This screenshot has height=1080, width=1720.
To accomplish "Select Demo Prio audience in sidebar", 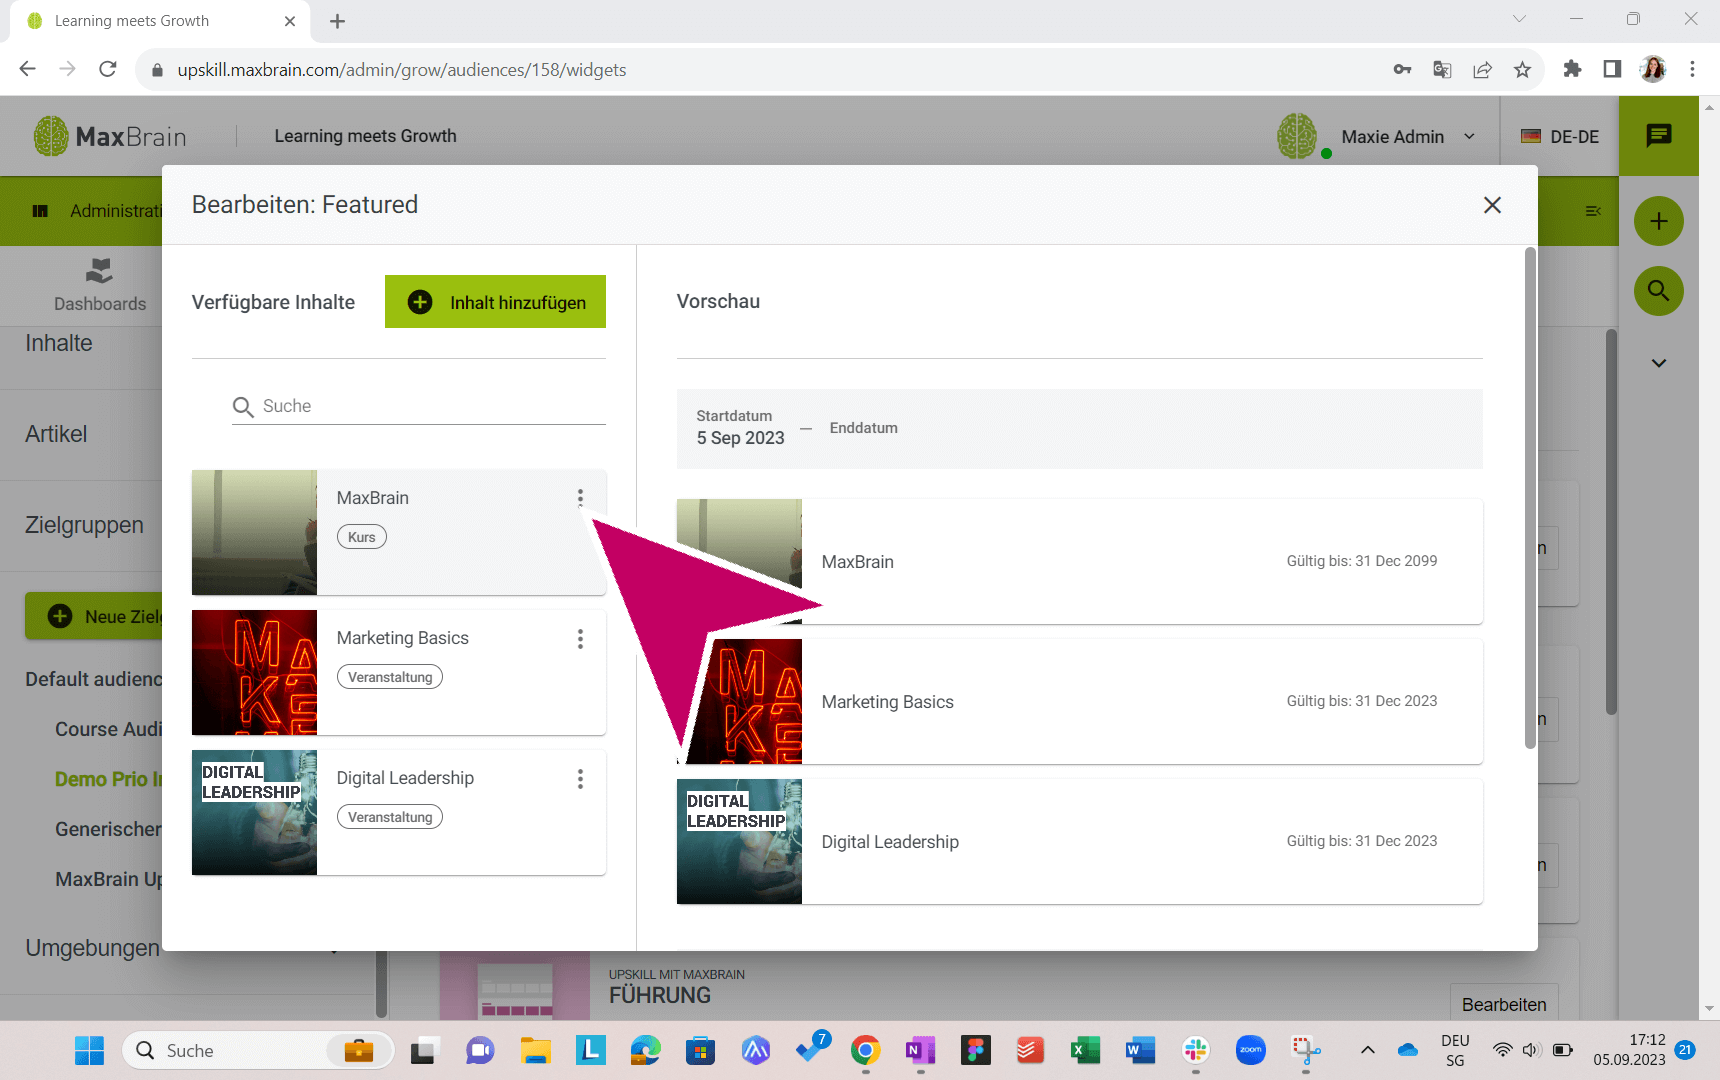I will (108, 779).
